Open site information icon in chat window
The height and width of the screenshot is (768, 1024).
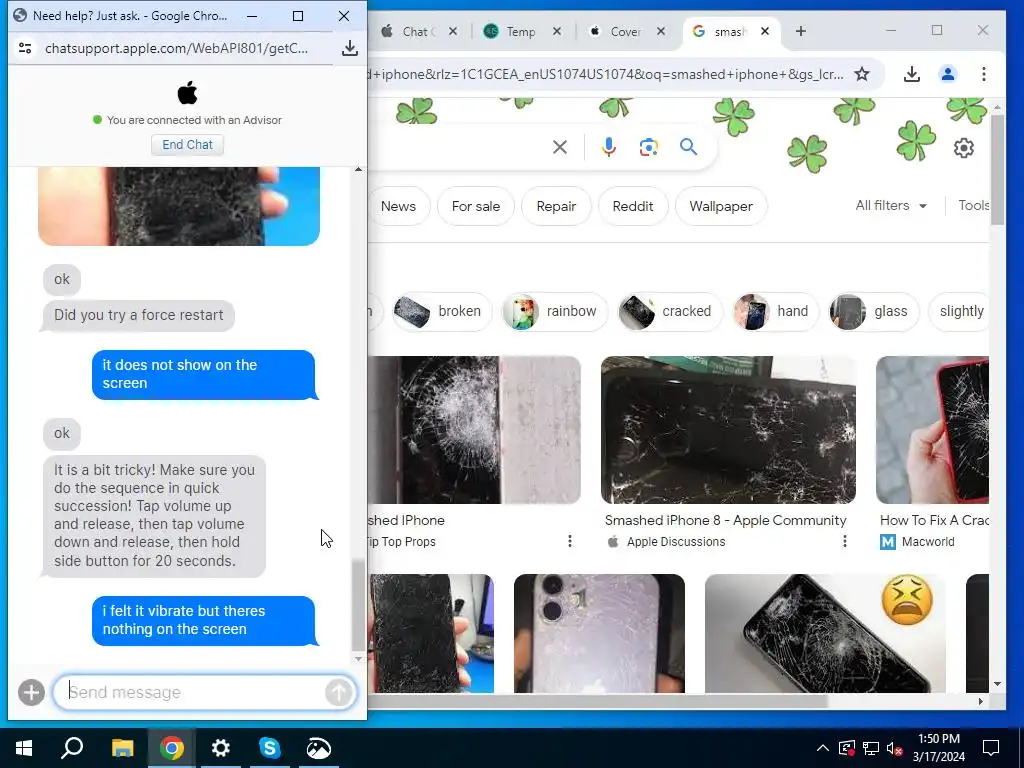click(25, 48)
